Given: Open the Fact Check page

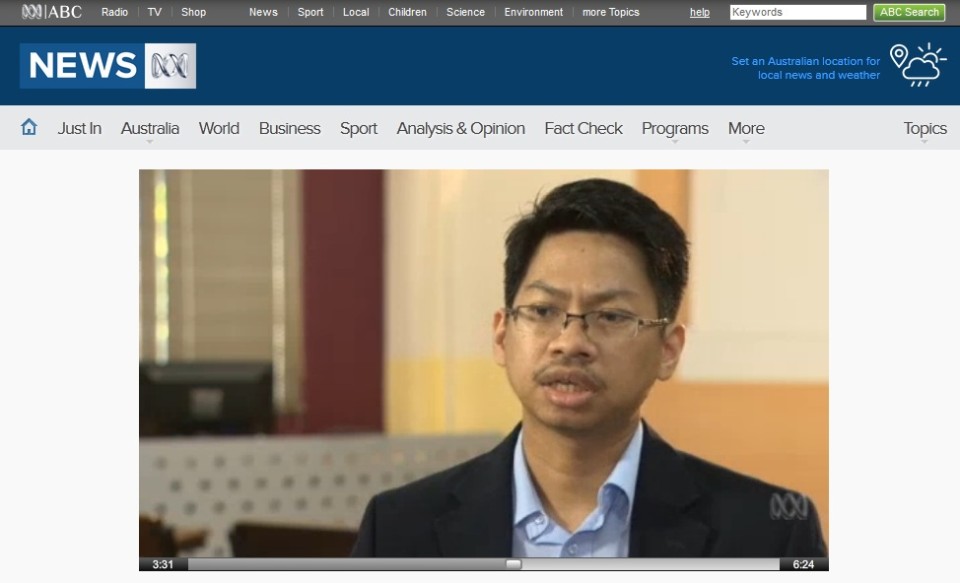Looking at the screenshot, I should coord(583,128).
